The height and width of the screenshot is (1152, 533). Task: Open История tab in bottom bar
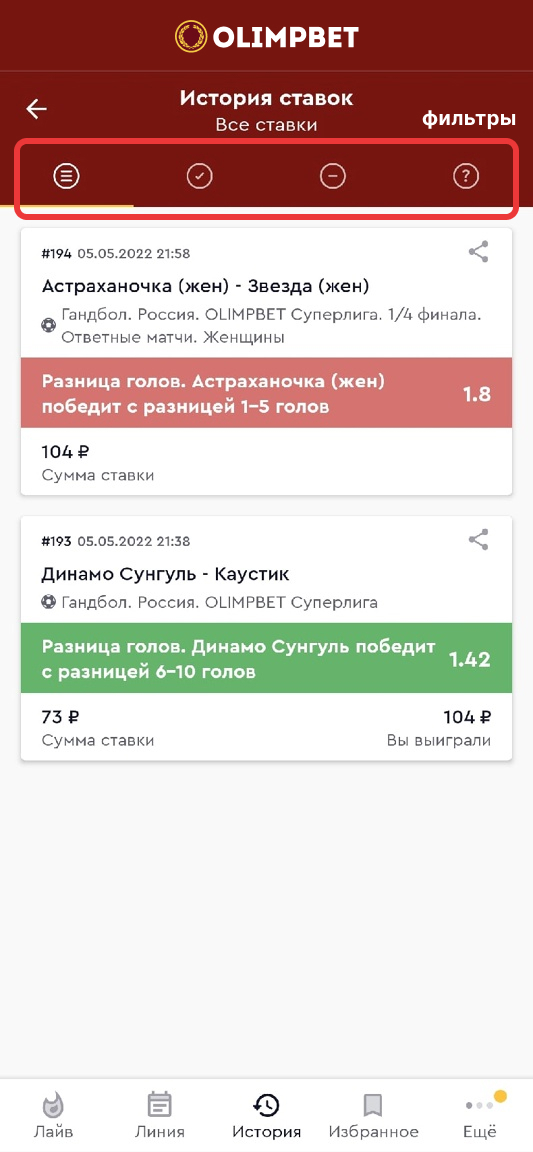(266, 1115)
